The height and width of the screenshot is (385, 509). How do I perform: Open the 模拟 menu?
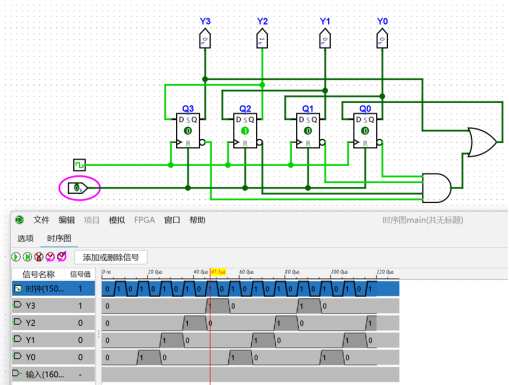coord(117,220)
